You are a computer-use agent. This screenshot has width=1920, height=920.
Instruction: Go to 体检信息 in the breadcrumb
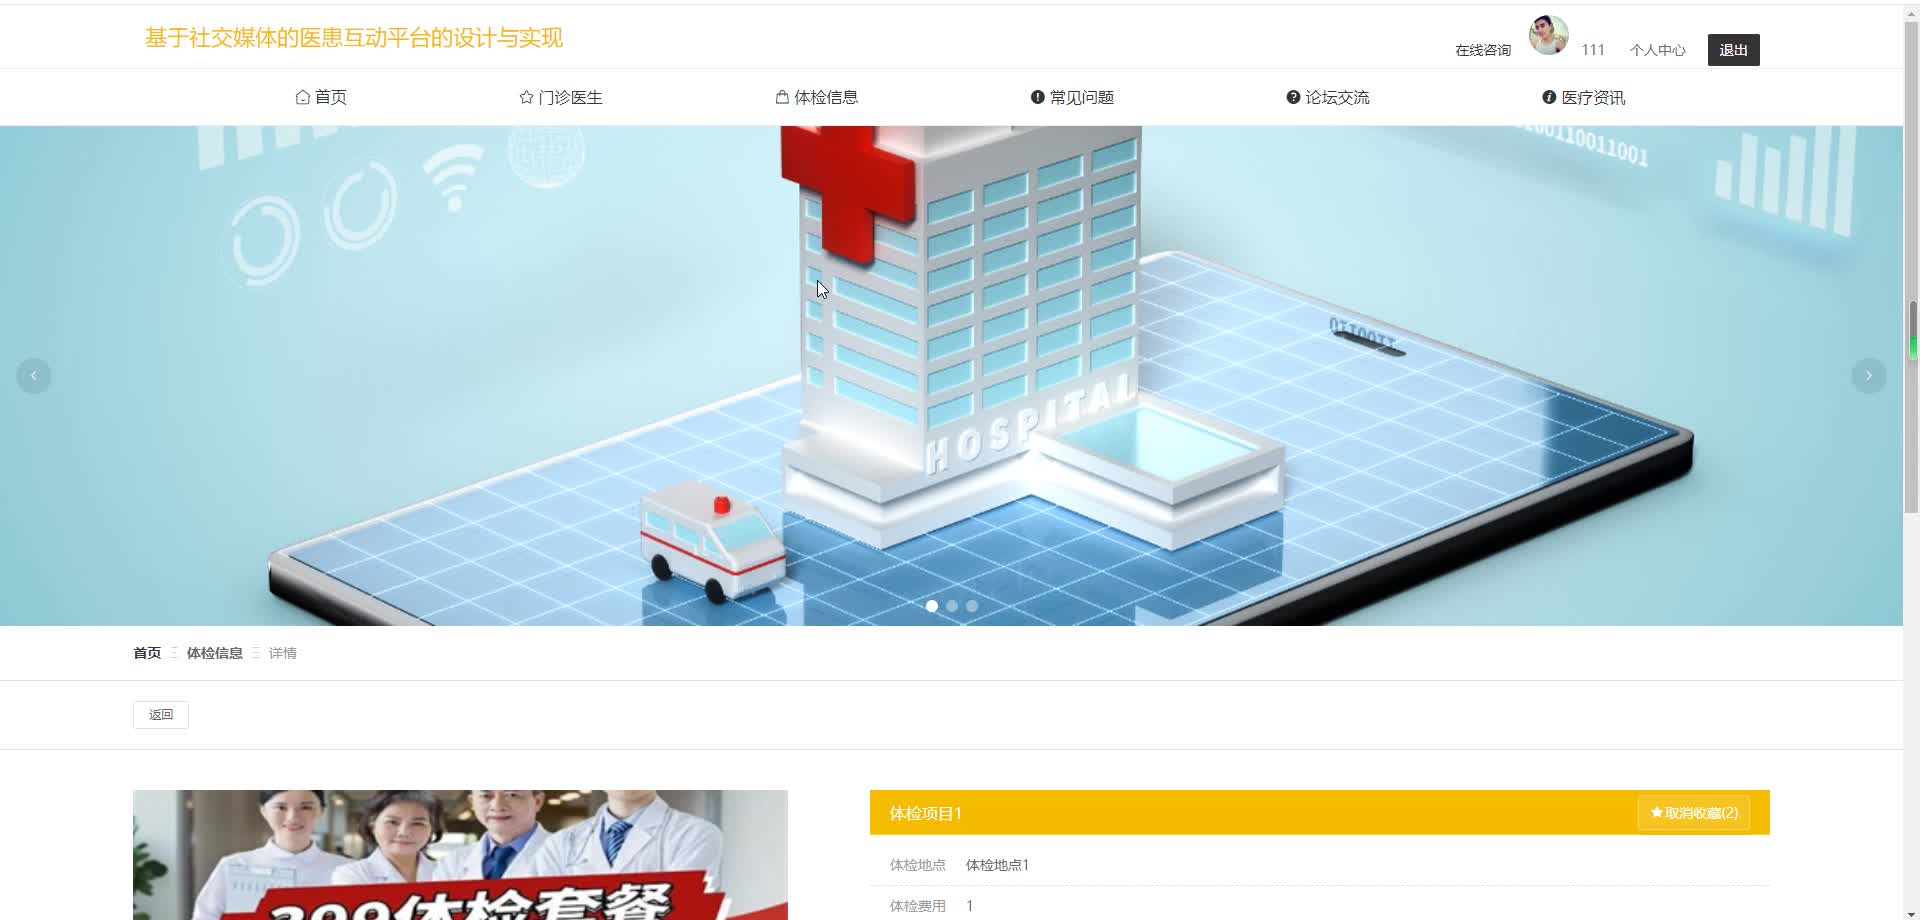click(x=215, y=653)
